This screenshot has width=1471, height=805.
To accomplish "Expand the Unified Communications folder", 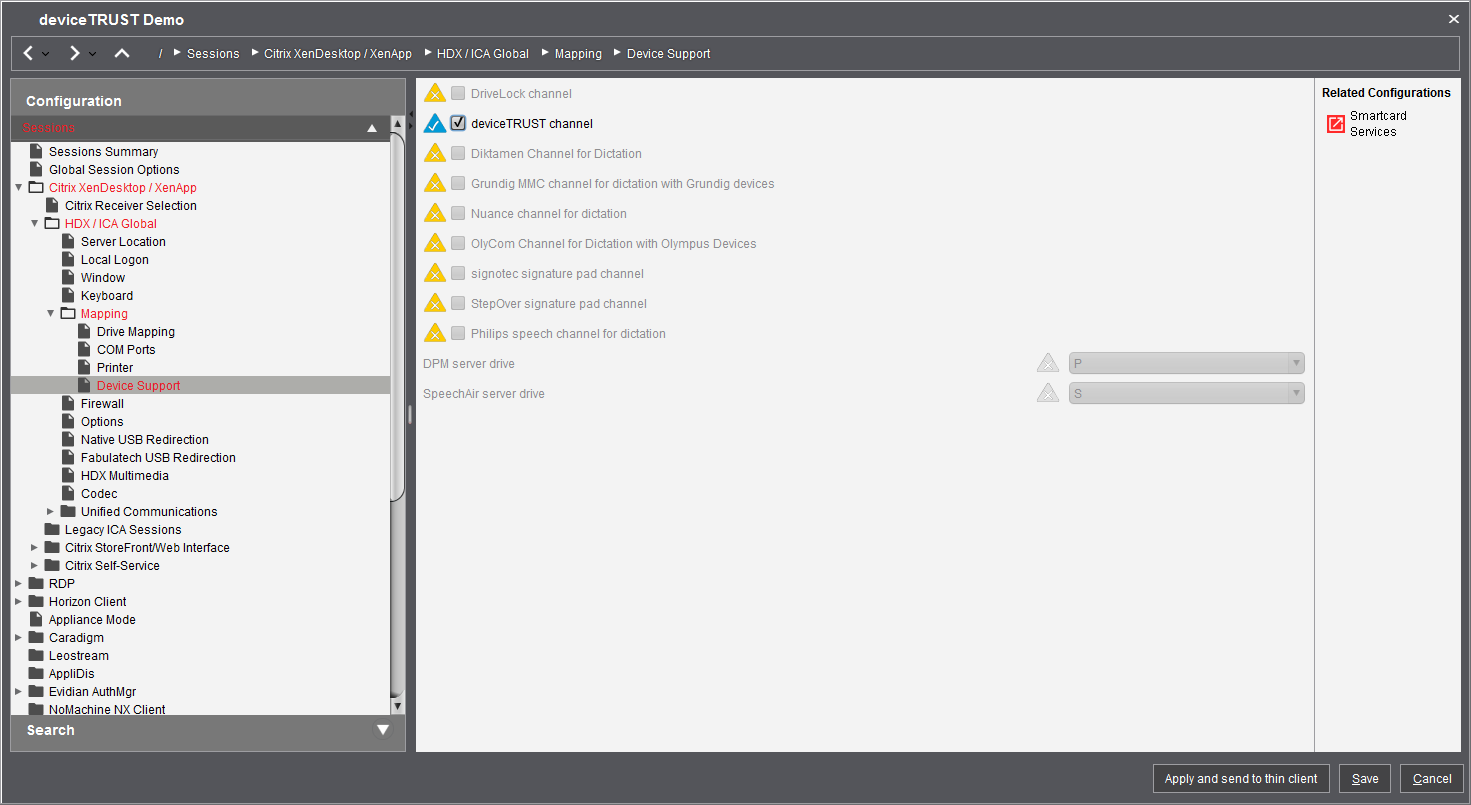I will [x=51, y=511].
